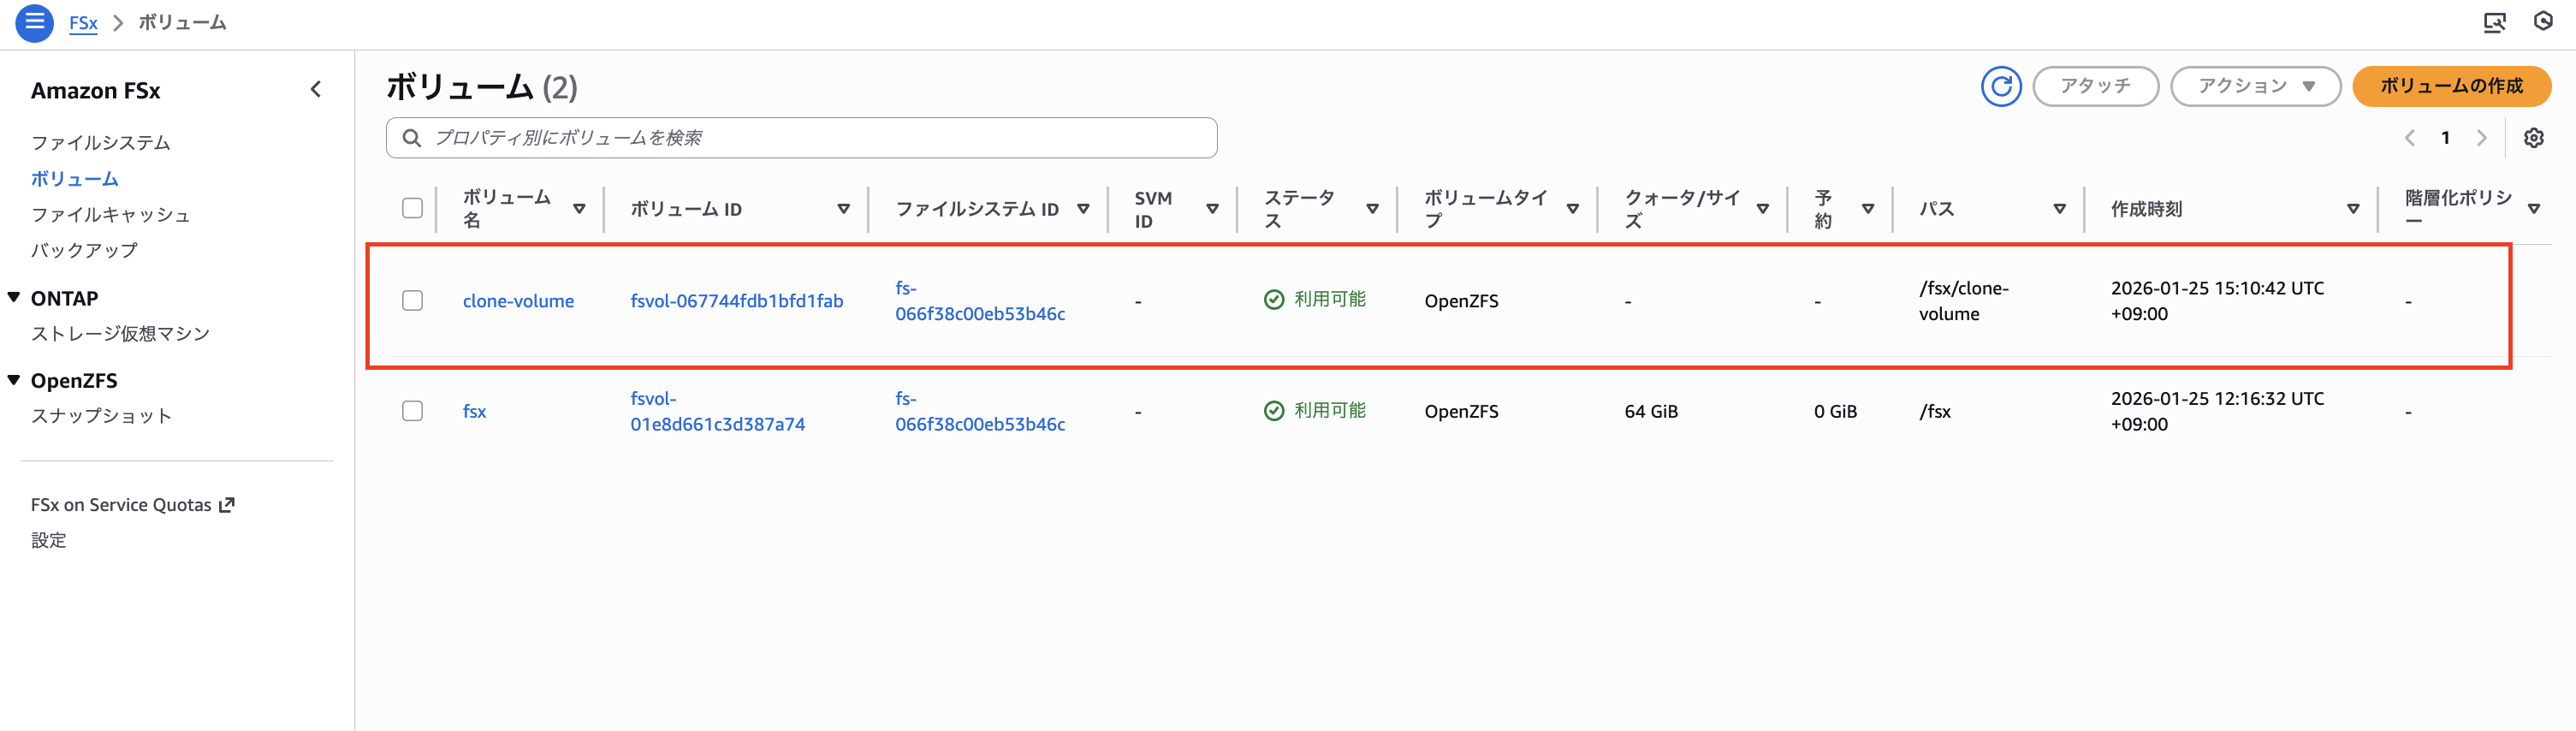Tick the fsx row checkbox
2576x731 pixels.
point(412,411)
